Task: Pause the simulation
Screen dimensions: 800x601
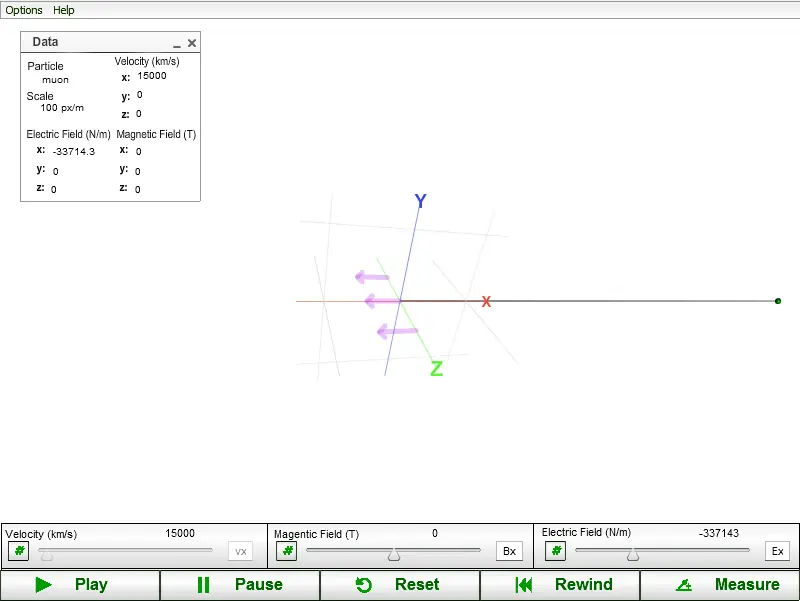Action: coord(240,585)
